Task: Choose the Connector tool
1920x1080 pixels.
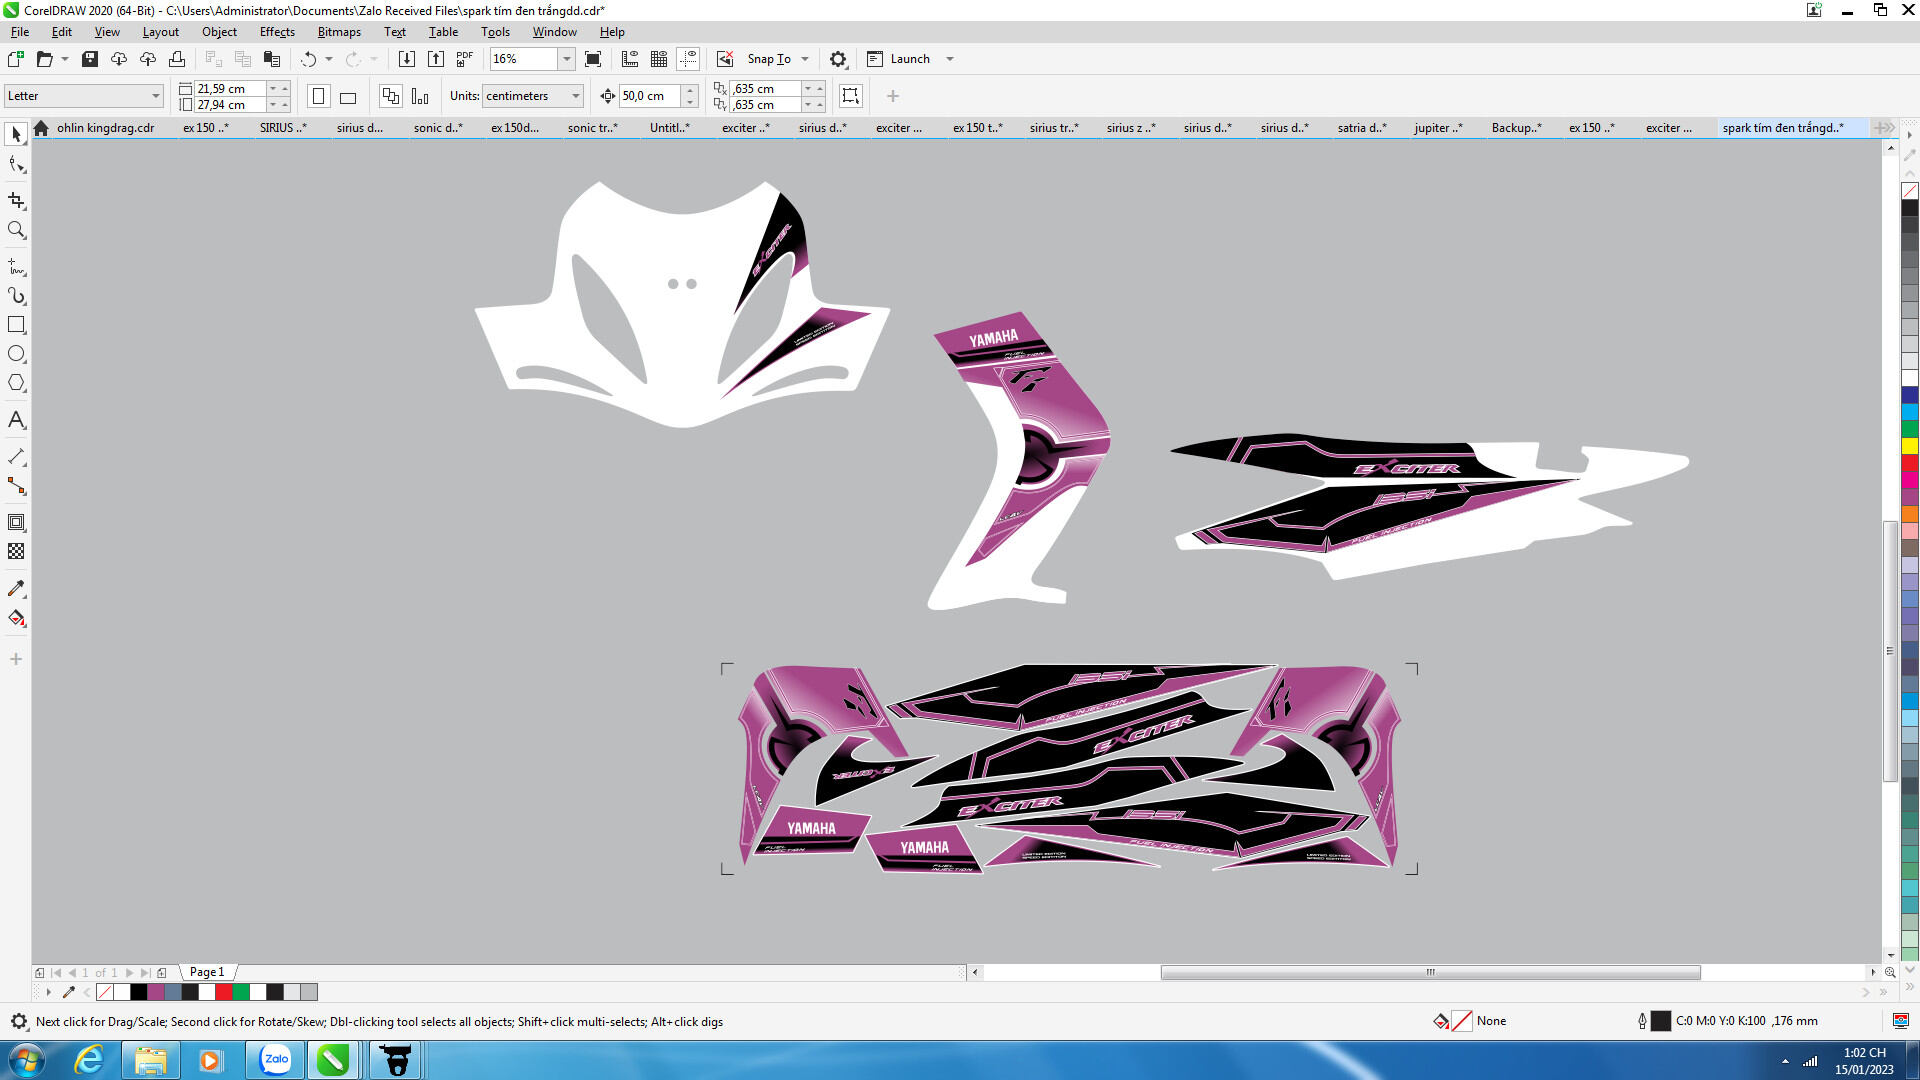Action: 16,486
